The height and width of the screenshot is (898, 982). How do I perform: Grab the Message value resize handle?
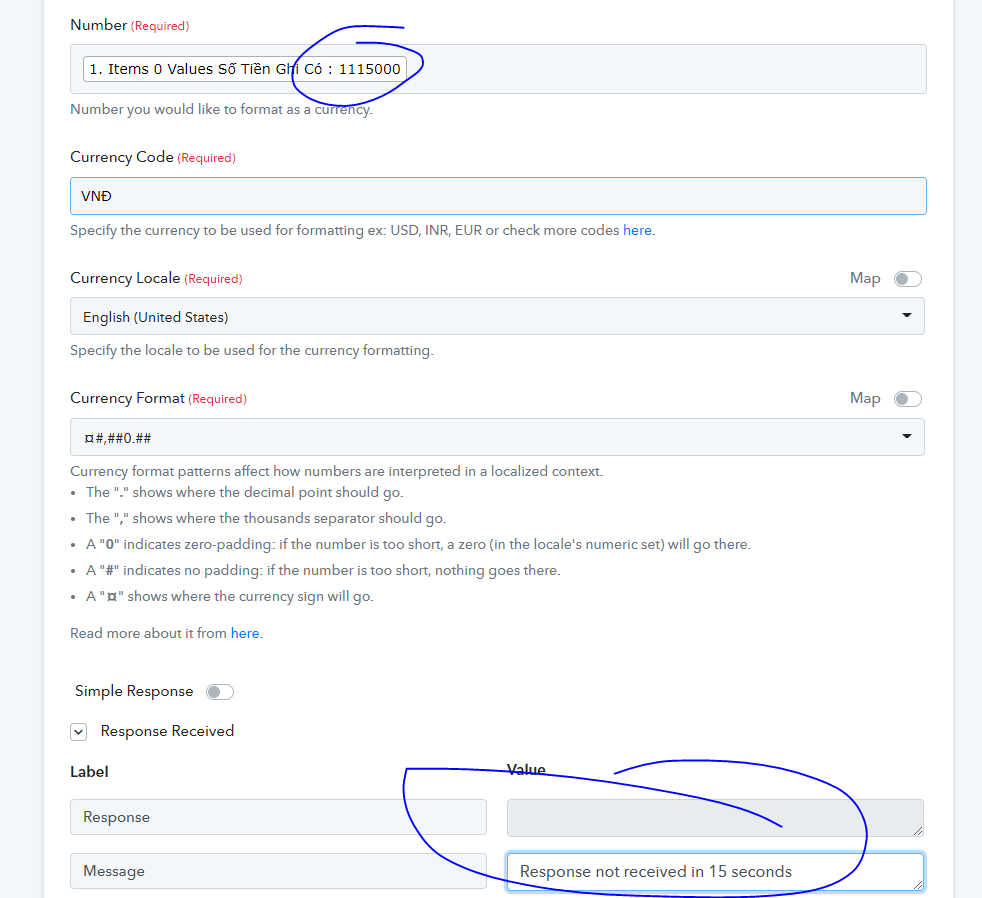pos(917,885)
